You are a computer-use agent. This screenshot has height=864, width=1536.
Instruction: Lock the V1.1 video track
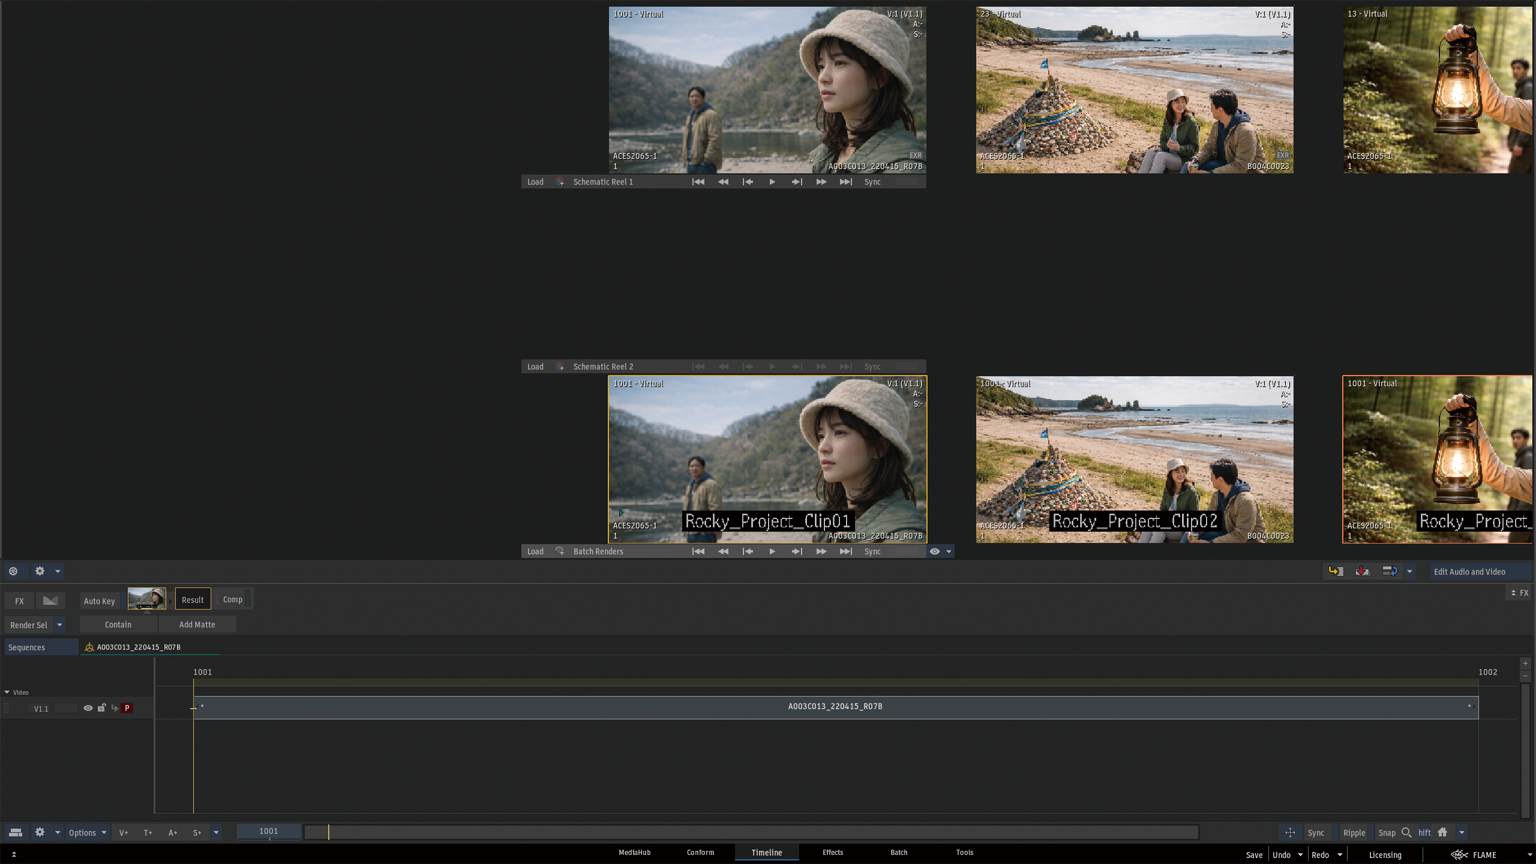point(101,708)
